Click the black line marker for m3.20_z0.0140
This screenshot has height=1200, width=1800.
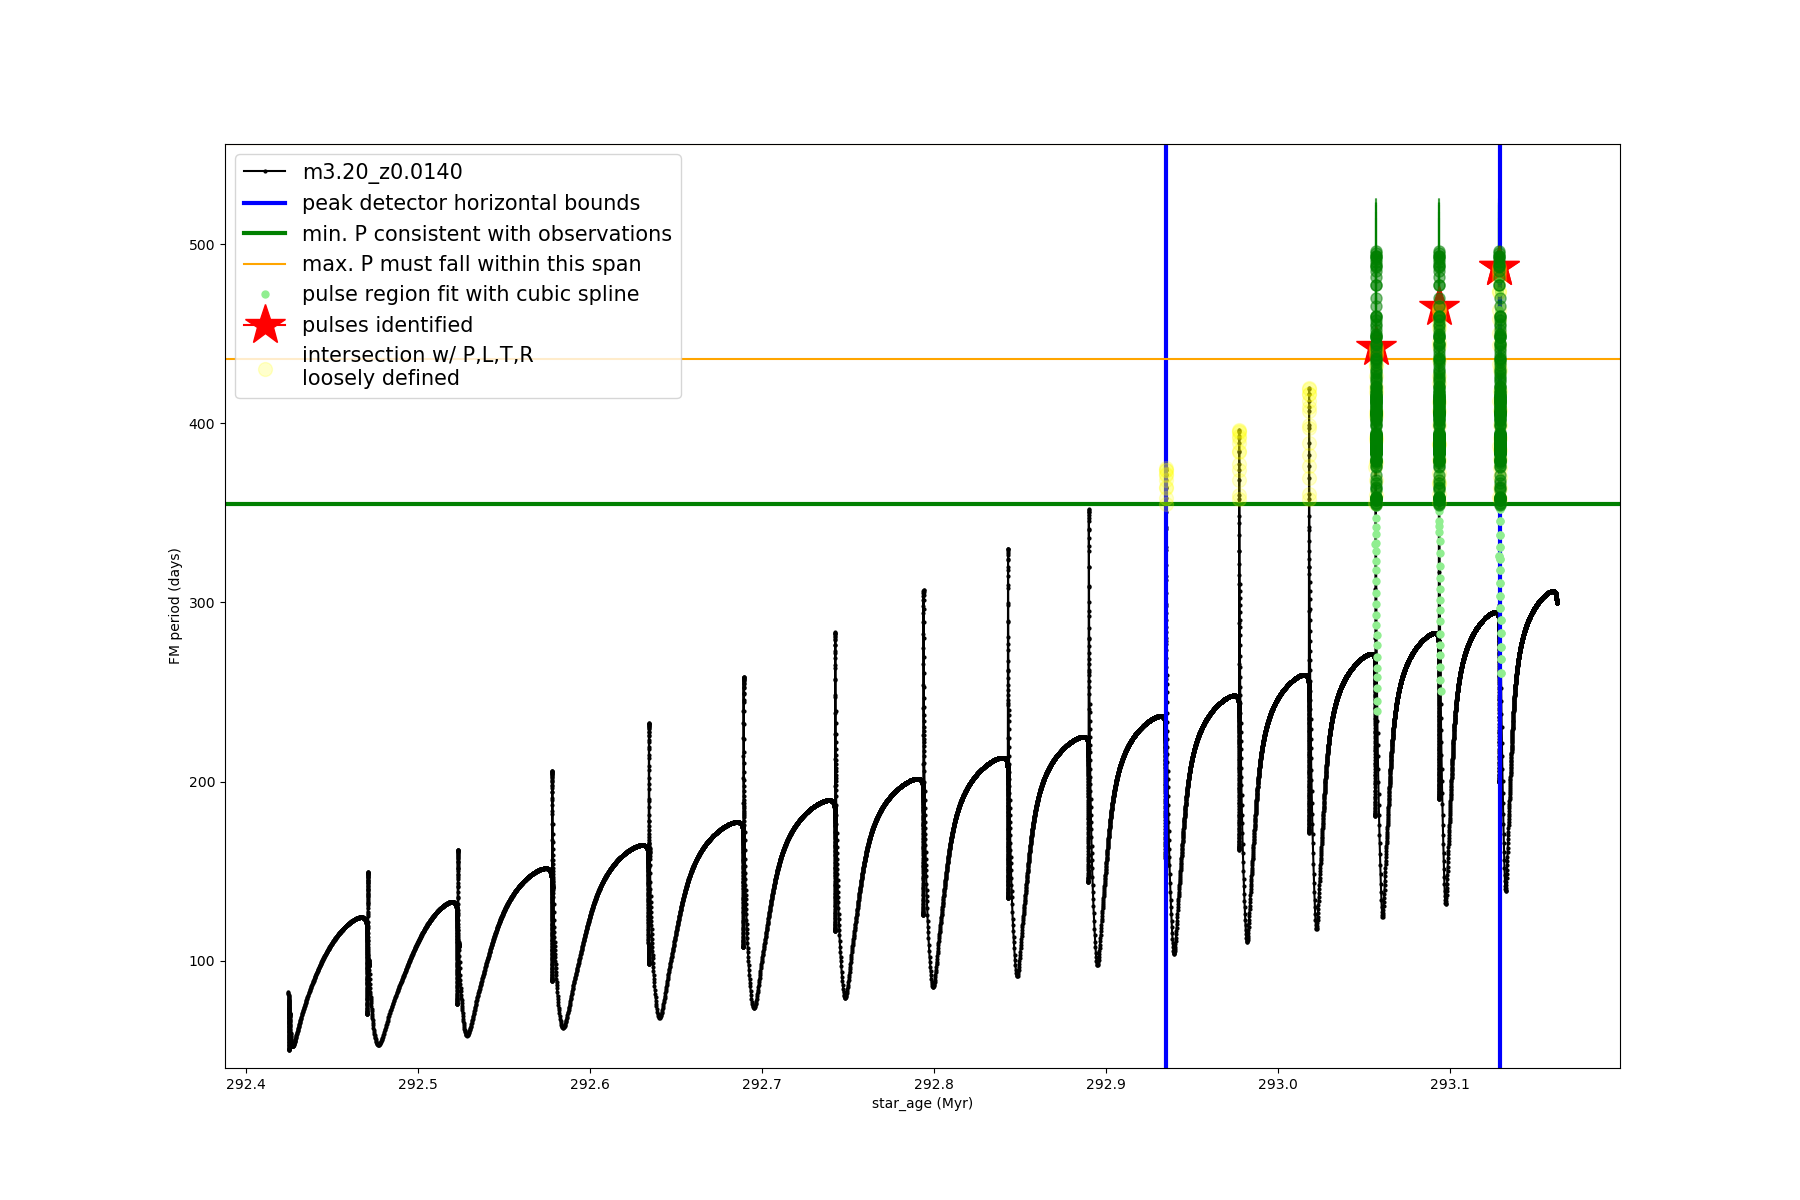[x=265, y=172]
